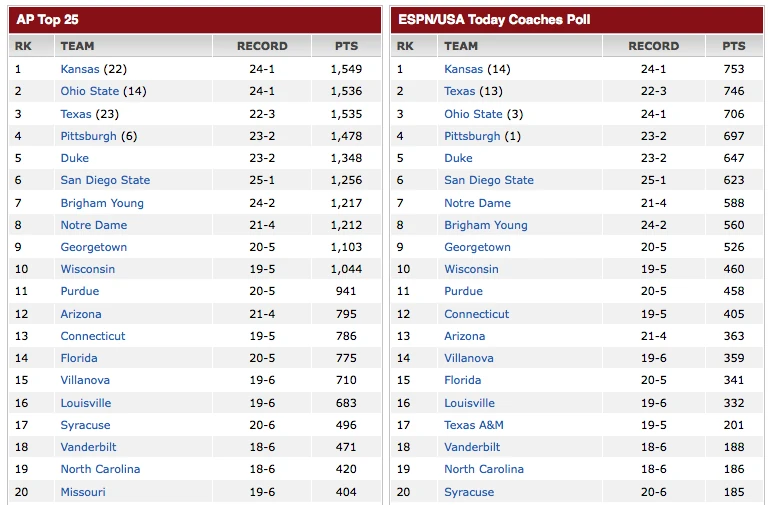Click Purdue in the AP Top 25
Screen dimensions: 769x505
[80, 291]
